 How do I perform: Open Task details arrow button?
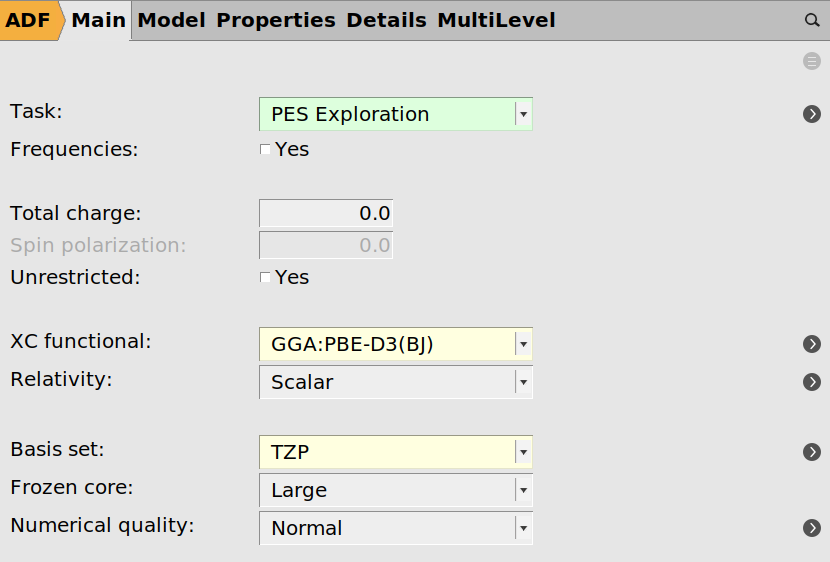click(812, 114)
